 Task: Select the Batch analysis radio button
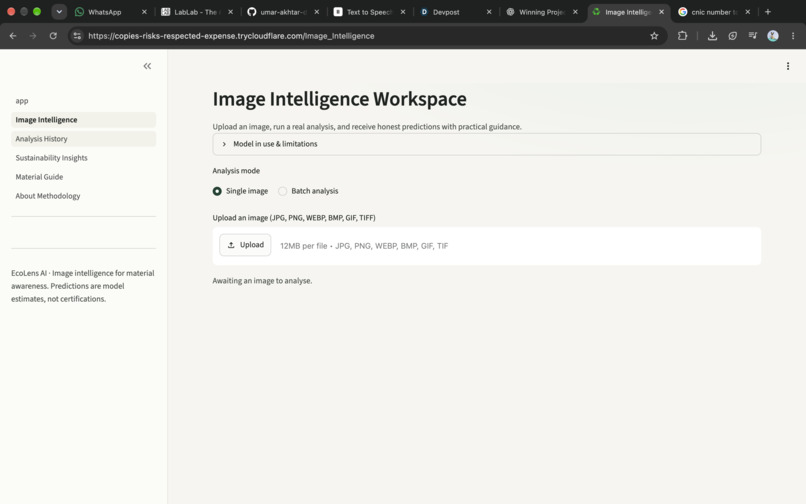click(x=282, y=191)
